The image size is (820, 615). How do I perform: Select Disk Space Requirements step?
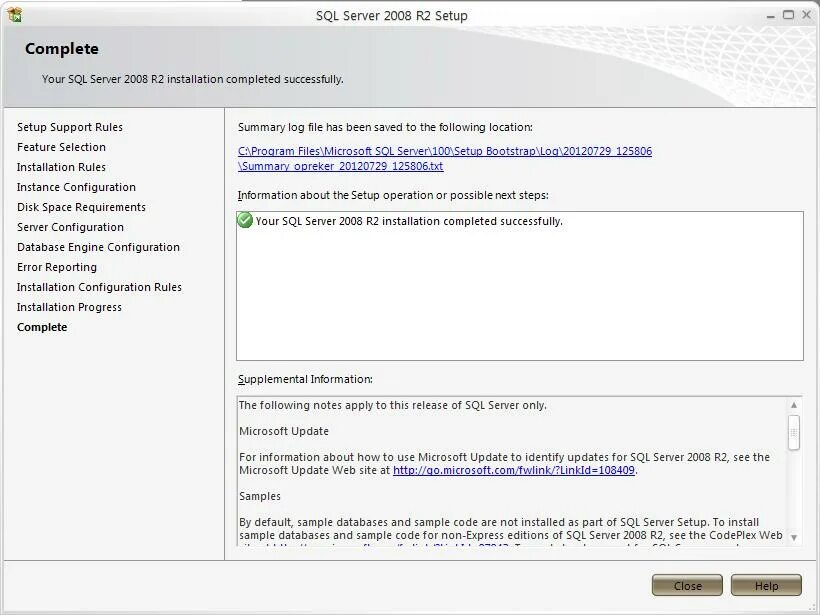tap(81, 207)
